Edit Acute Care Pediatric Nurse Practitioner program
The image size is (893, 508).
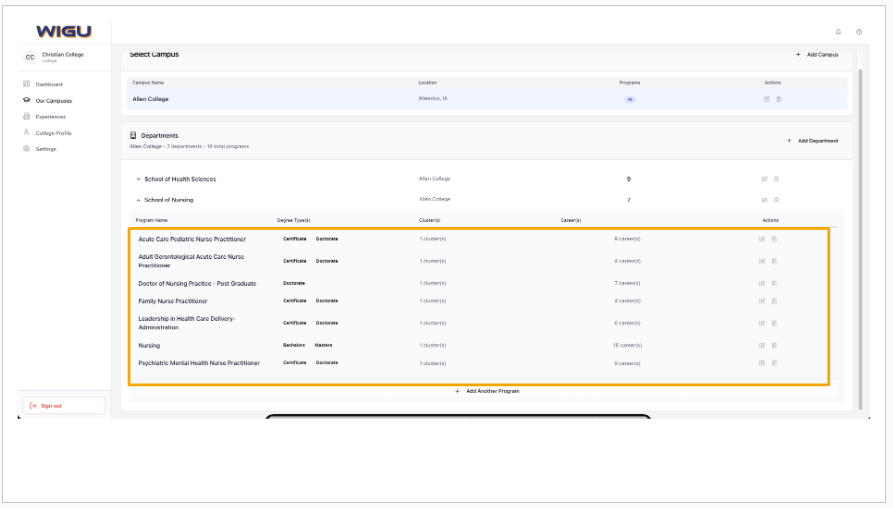click(762, 239)
